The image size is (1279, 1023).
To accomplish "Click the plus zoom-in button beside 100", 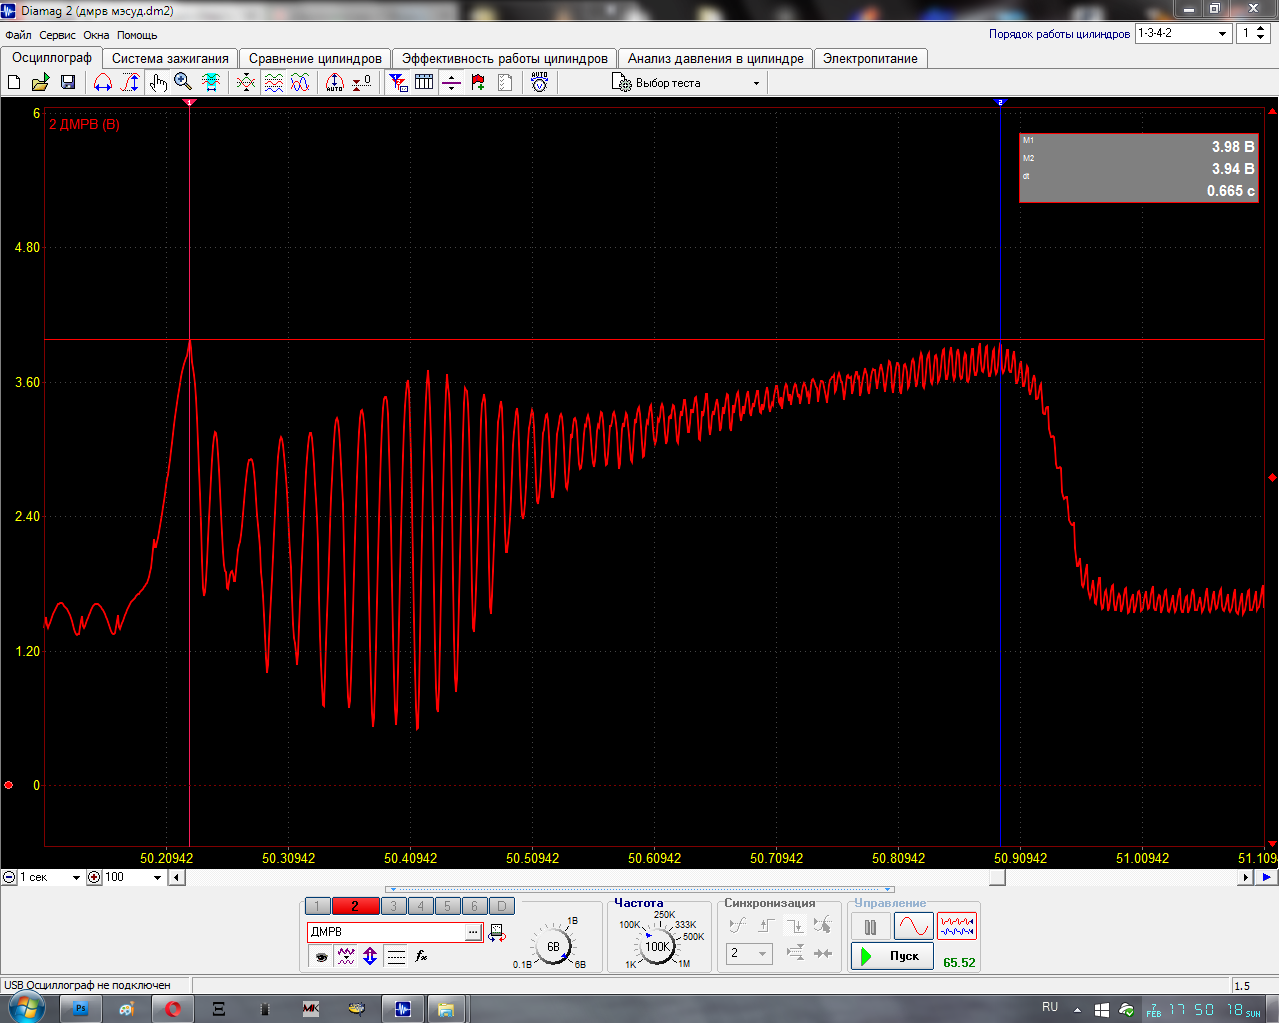I will pos(95,877).
